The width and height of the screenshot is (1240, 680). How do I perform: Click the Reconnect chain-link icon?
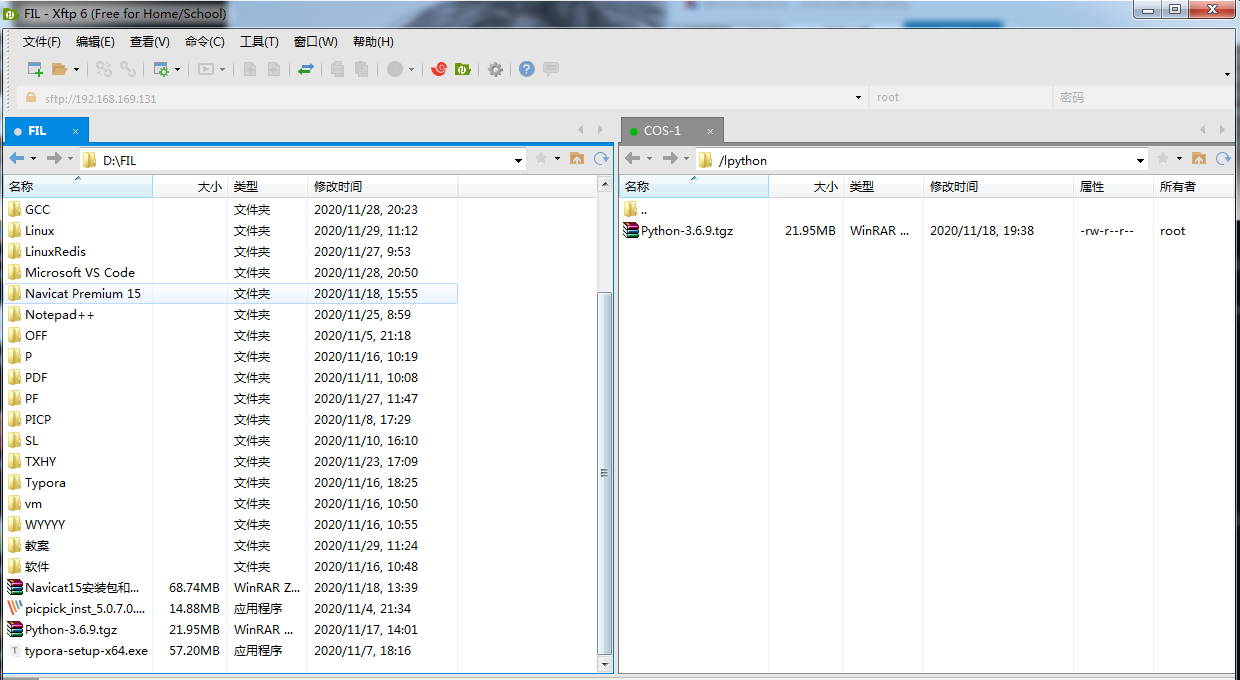(127, 69)
